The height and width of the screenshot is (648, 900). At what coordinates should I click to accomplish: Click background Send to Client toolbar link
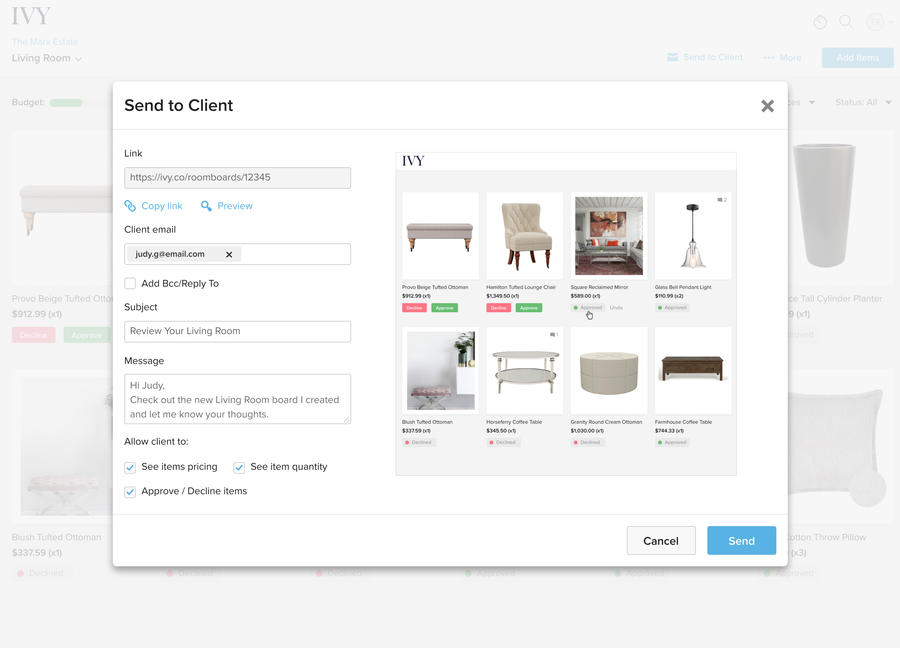click(705, 57)
